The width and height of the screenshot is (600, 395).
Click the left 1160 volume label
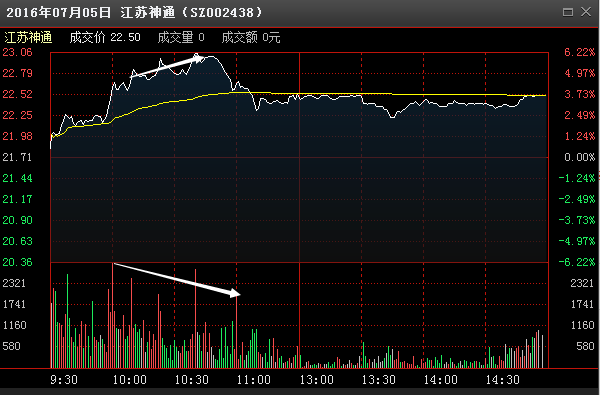click(x=14, y=325)
